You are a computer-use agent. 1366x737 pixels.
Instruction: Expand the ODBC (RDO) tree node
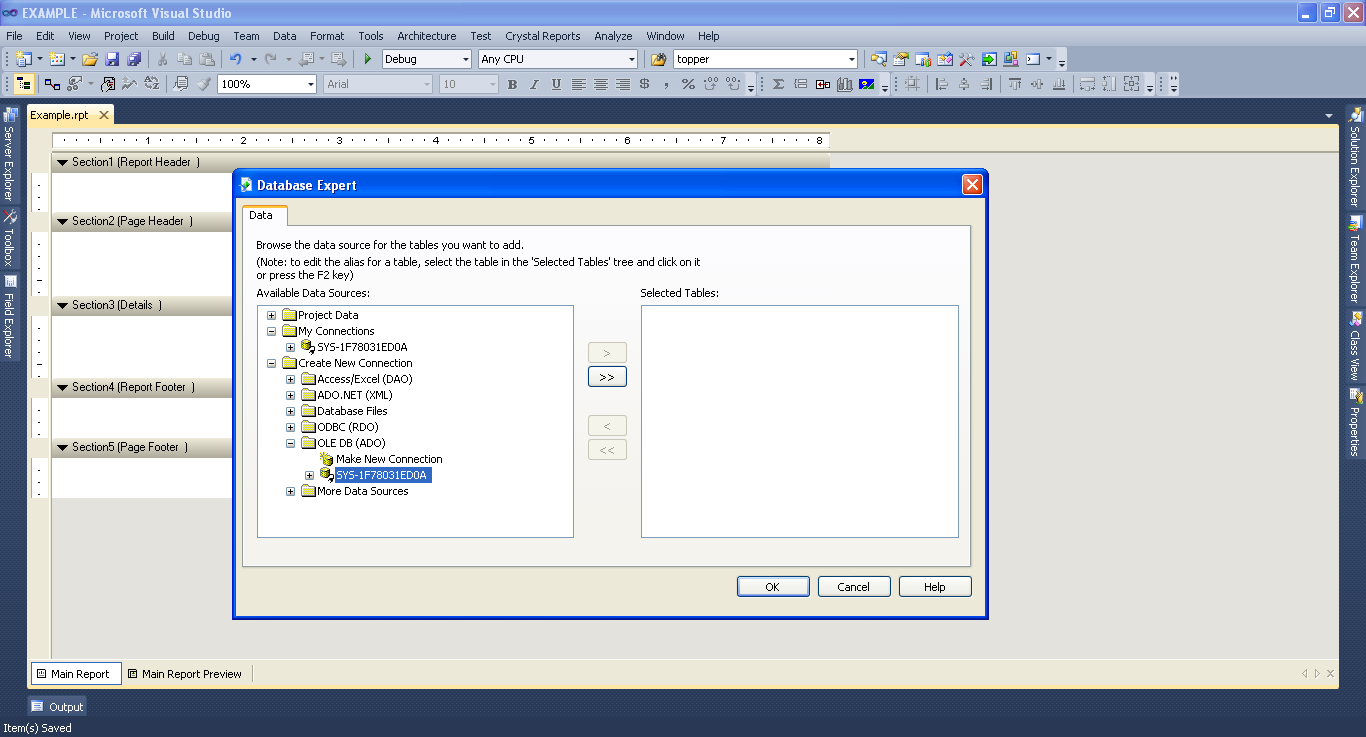pos(290,427)
